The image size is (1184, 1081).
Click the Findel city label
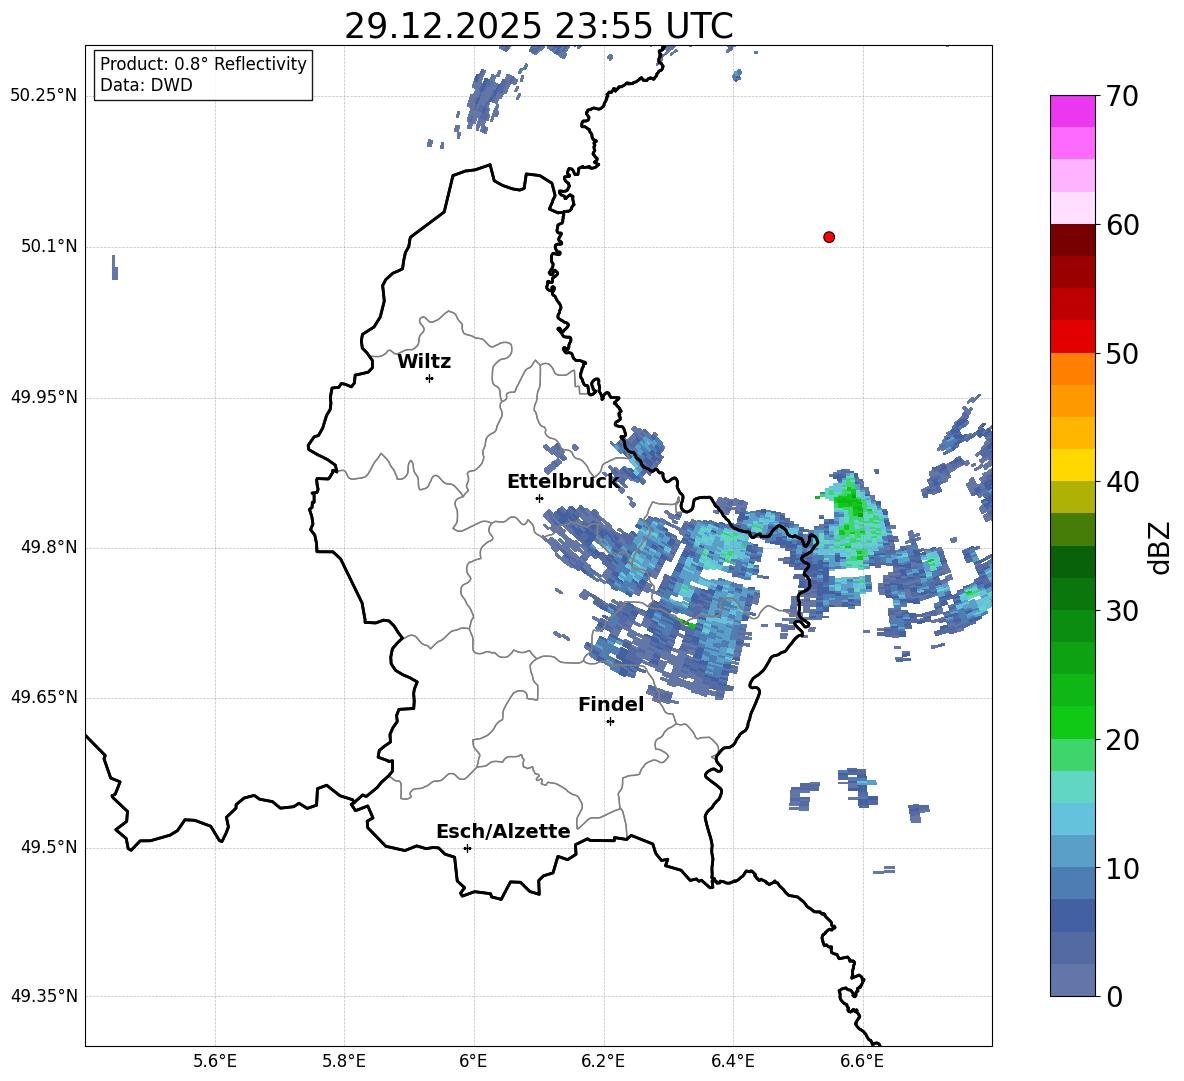click(611, 704)
